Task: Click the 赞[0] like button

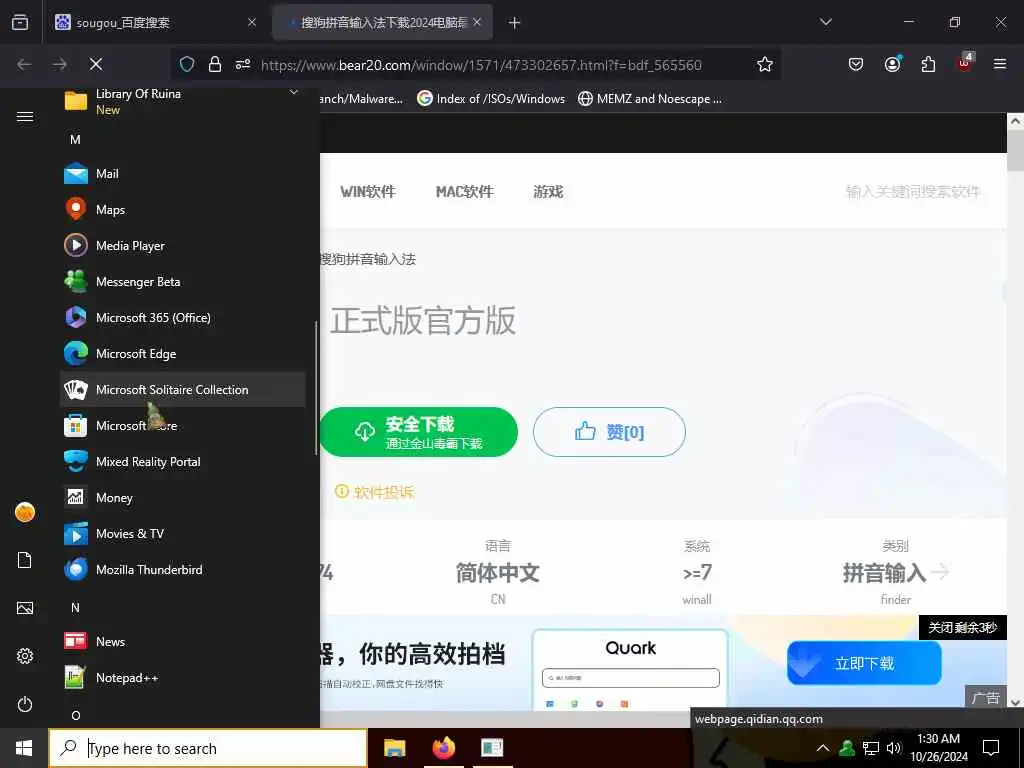Action: pos(609,432)
